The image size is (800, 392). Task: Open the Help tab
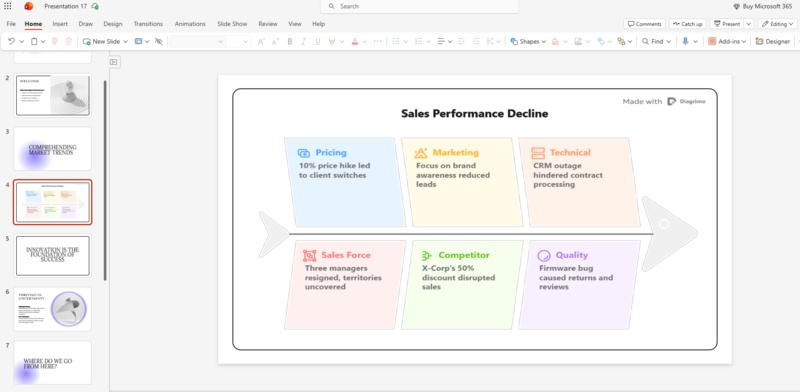[318, 24]
